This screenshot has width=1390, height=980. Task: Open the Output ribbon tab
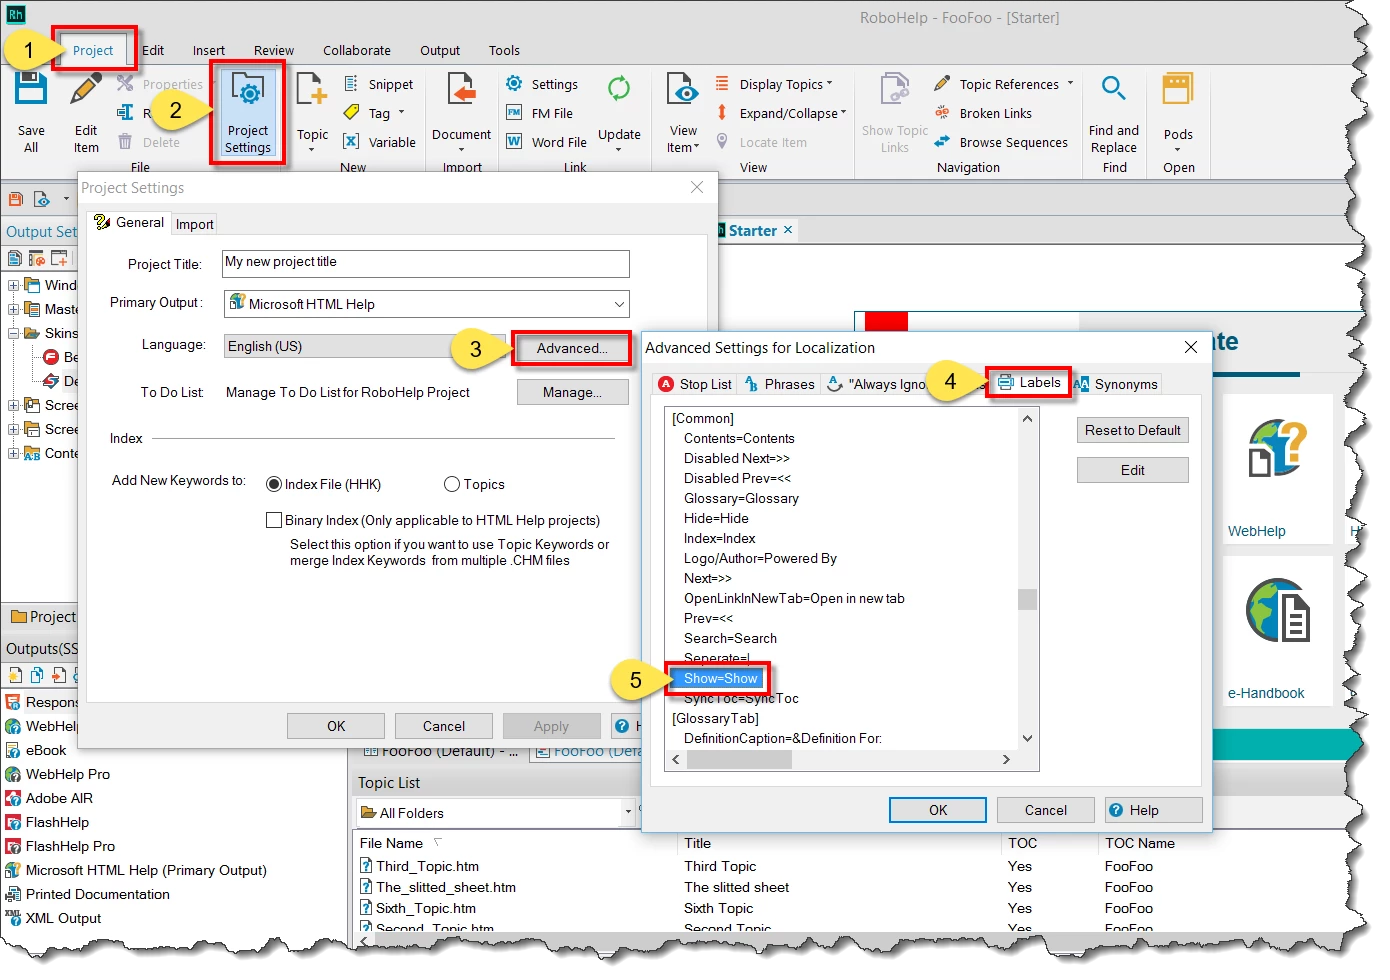440,50
